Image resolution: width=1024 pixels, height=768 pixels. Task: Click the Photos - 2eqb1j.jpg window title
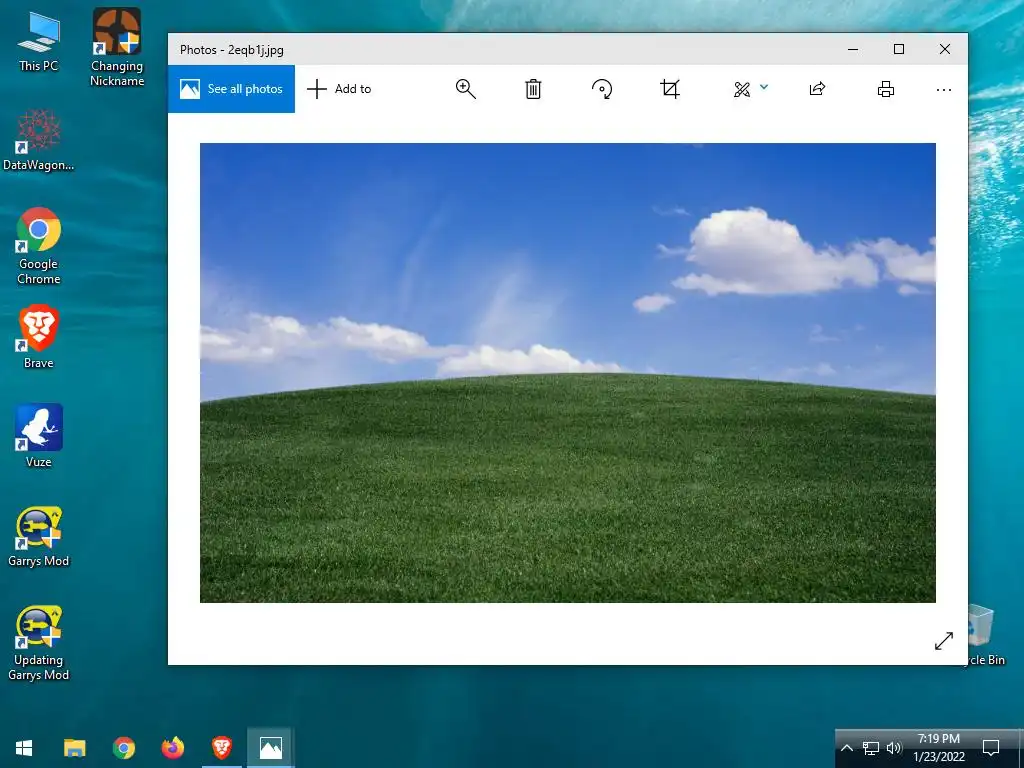point(232,50)
